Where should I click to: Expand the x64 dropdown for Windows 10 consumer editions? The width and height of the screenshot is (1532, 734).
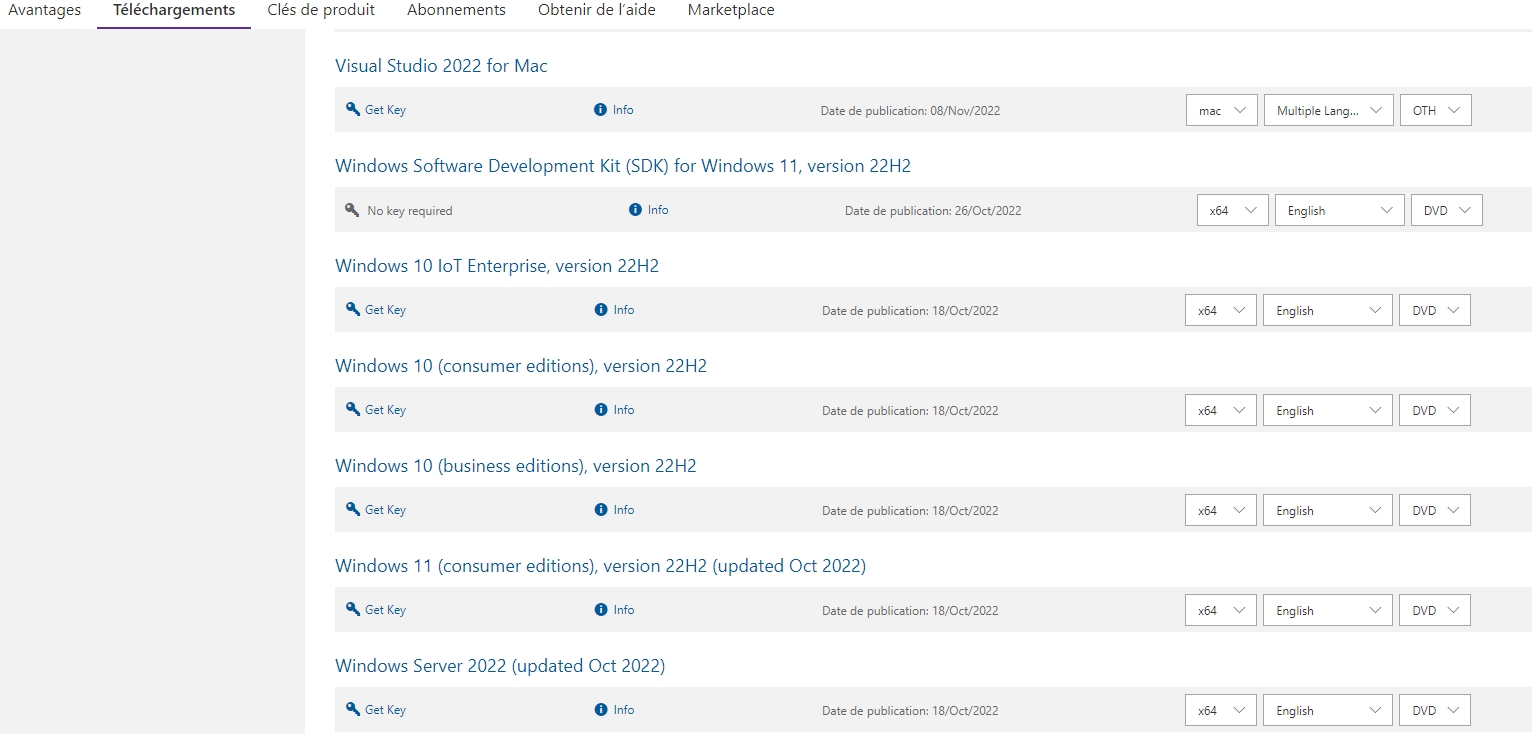tap(1221, 410)
